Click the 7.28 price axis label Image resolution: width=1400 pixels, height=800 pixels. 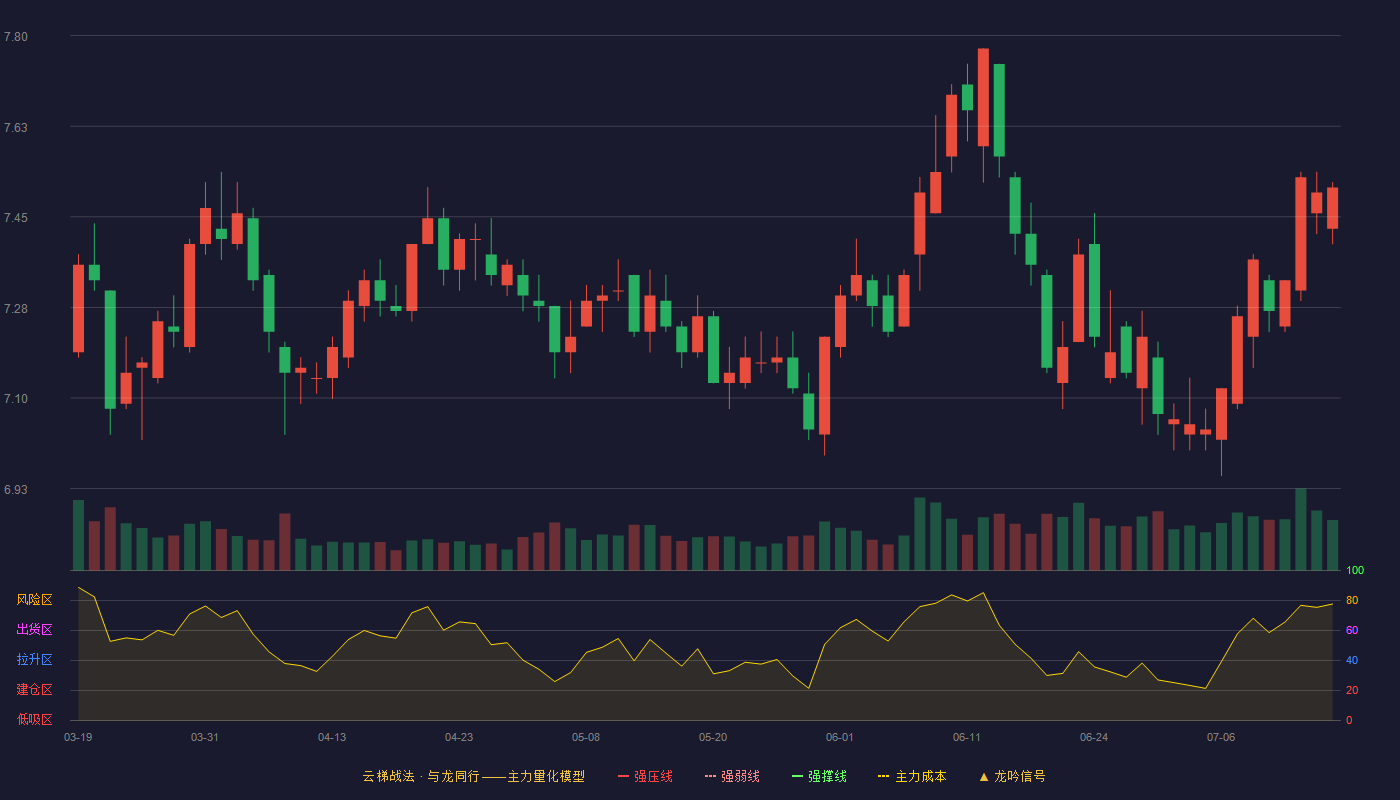[16, 309]
